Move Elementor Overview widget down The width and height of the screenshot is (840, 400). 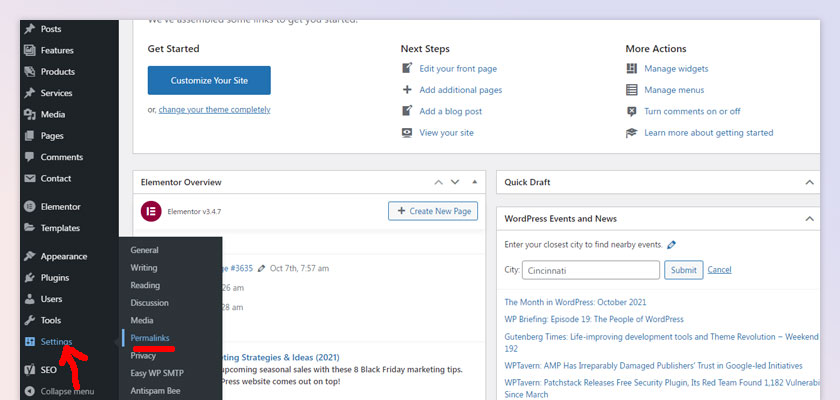click(x=455, y=182)
